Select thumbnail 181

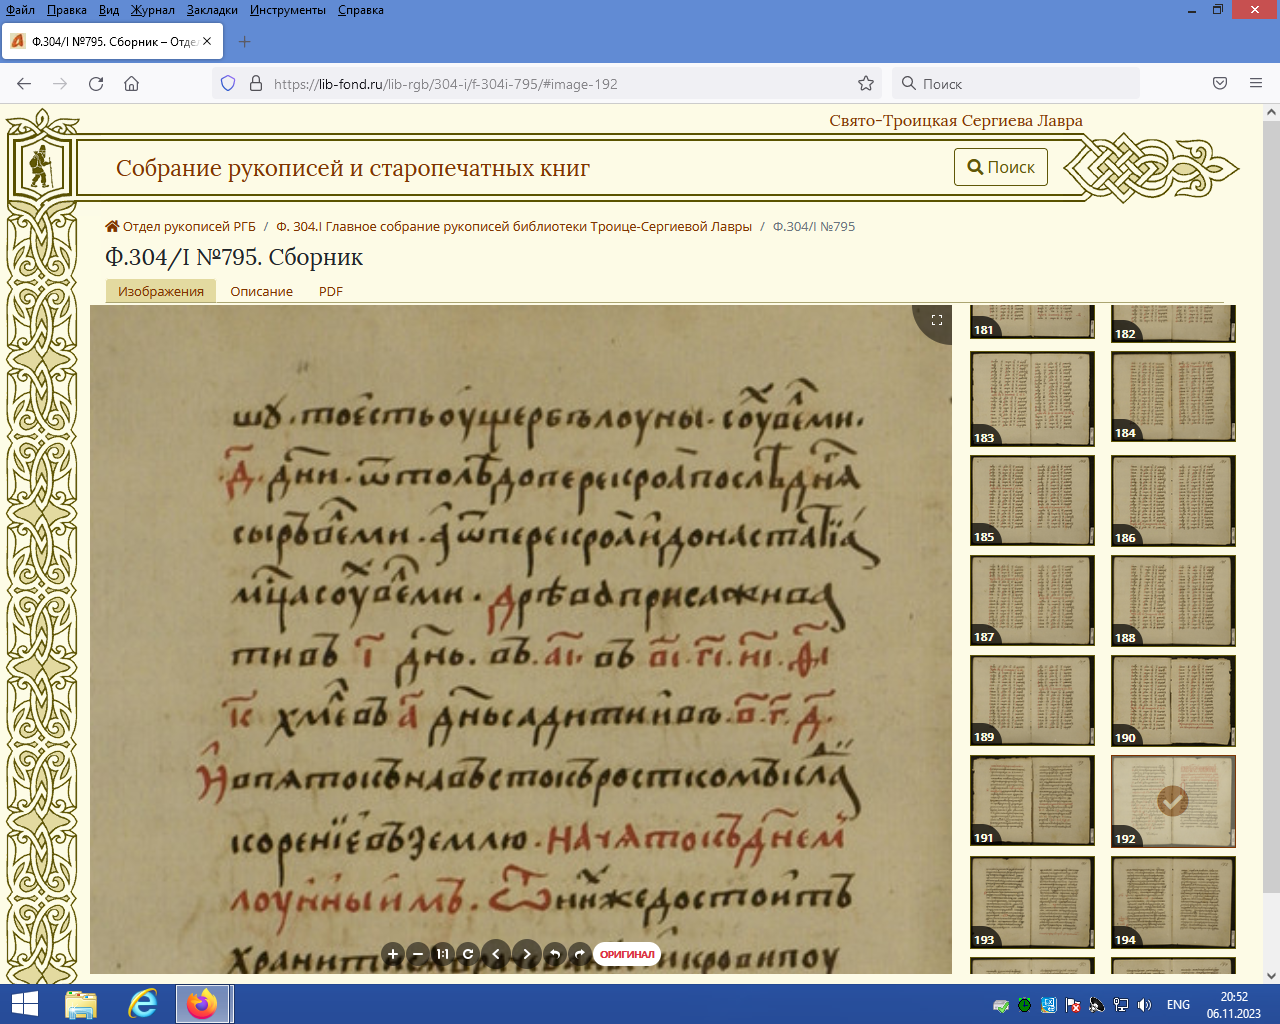(x=1032, y=322)
